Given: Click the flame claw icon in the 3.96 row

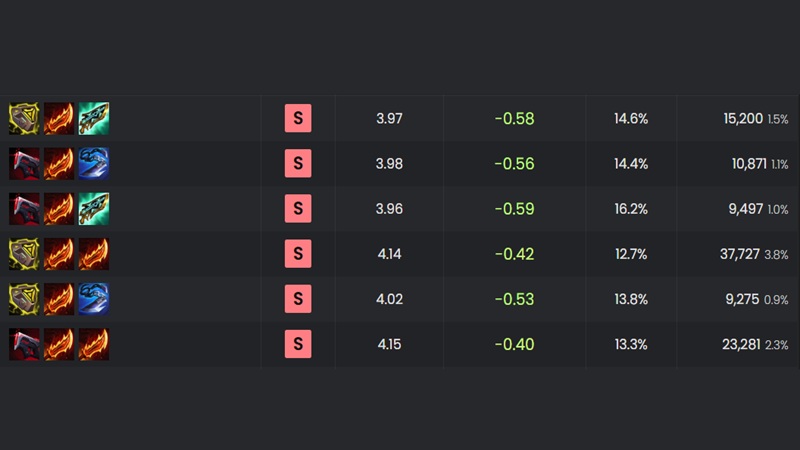Looking at the screenshot, I should pyautogui.click(x=59, y=209).
